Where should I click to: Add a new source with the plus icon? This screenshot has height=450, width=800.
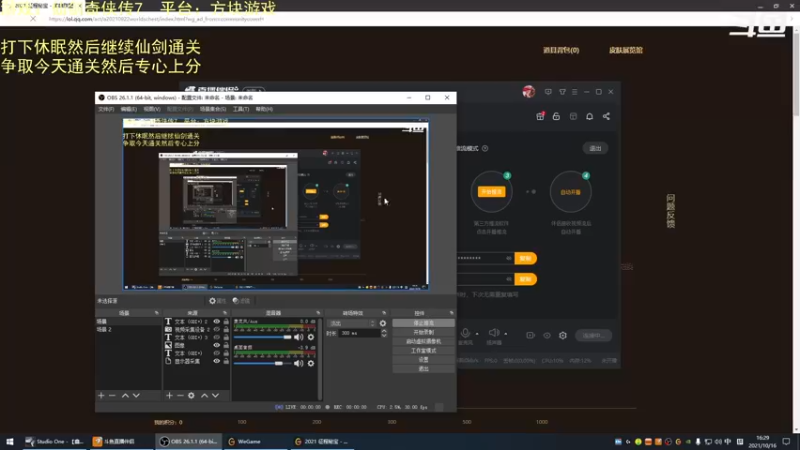pos(169,395)
